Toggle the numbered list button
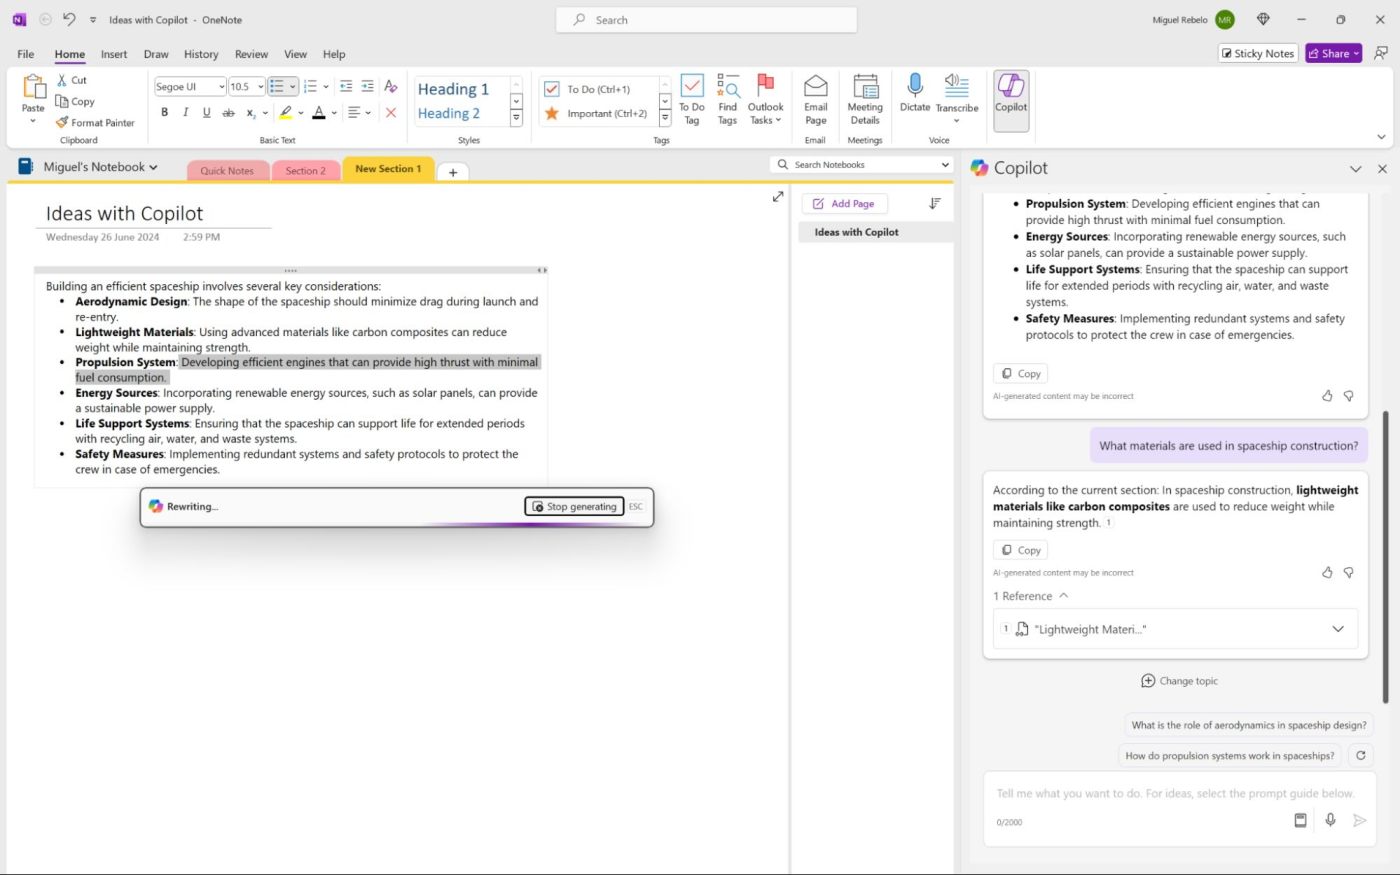Viewport: 1400px width, 875px height. pos(310,86)
